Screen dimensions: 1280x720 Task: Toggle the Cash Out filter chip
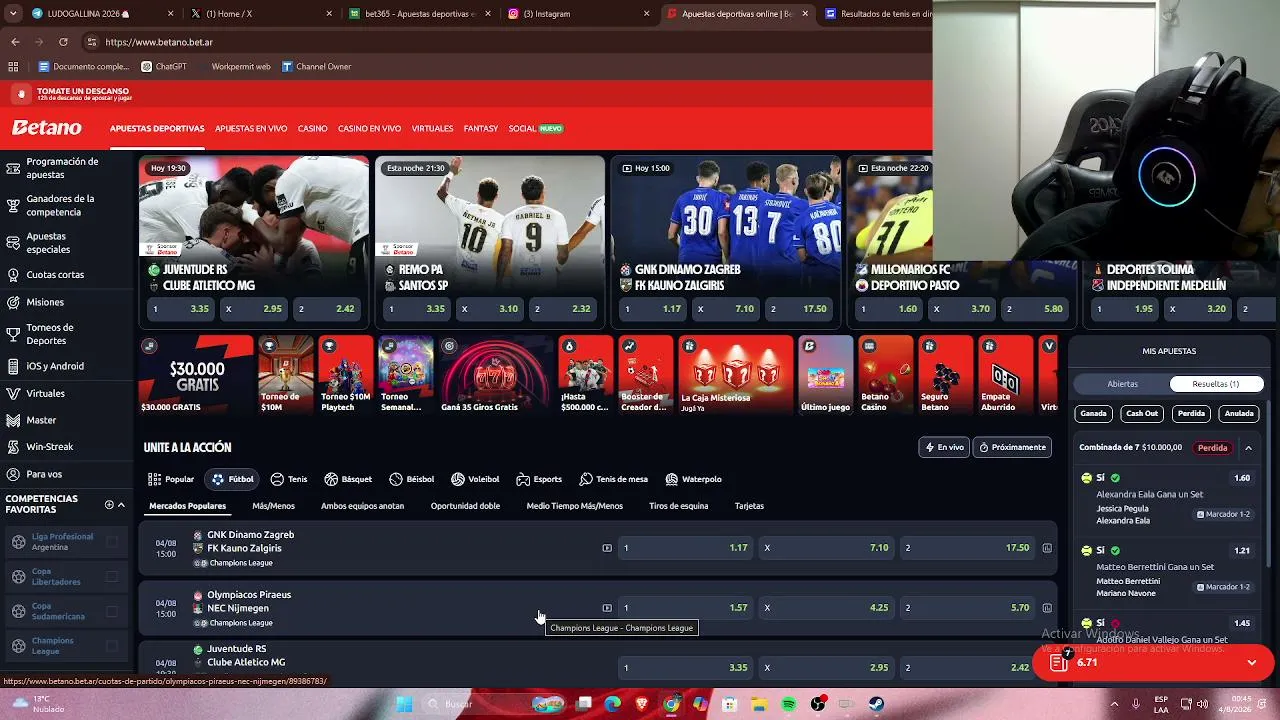[x=1142, y=413]
